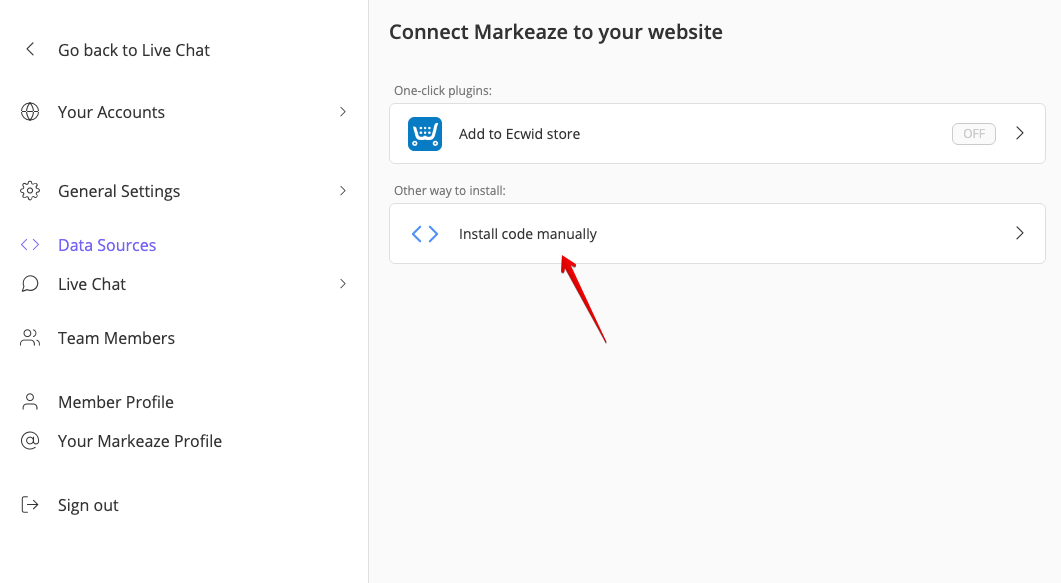Expand the Live Chat submenu chevron
Screen dimensions: 1061x583
(342, 283)
